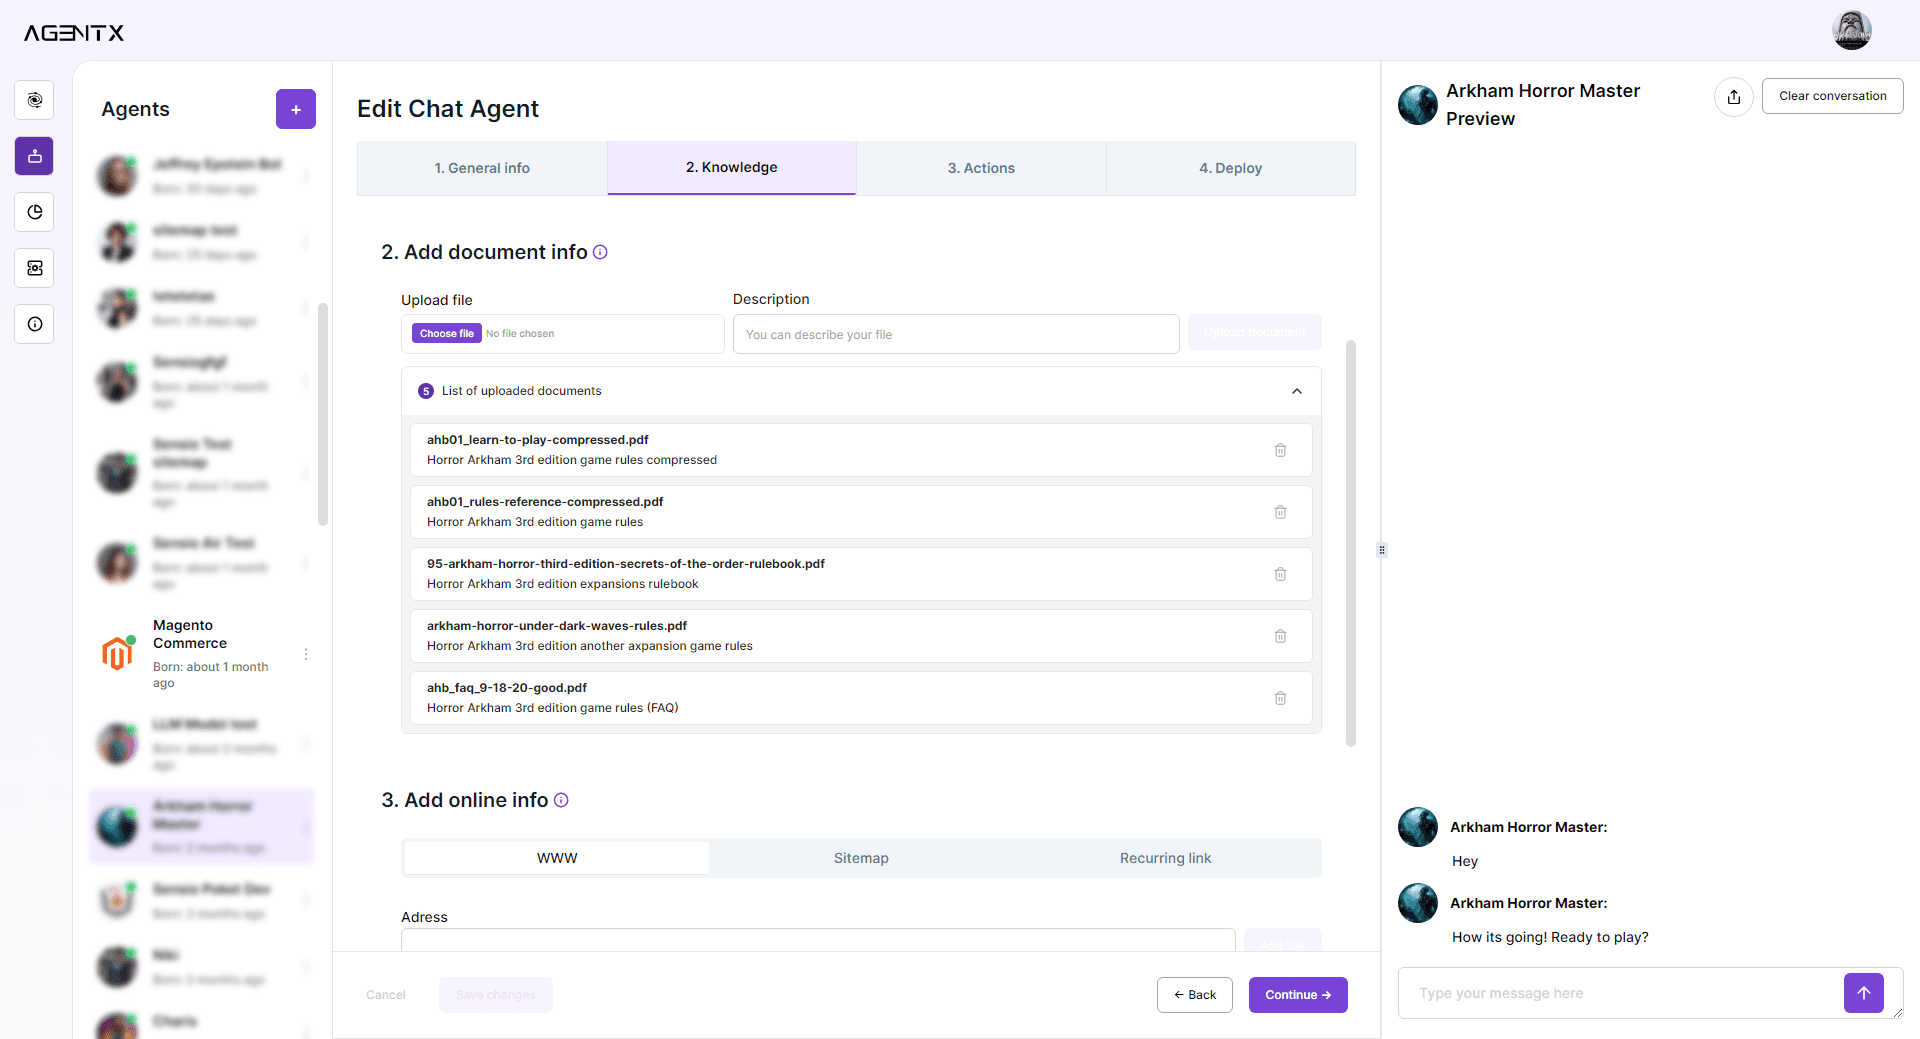Select the highlighted Arkham Horror Master agent row
The width and height of the screenshot is (1920, 1039).
pos(201,826)
